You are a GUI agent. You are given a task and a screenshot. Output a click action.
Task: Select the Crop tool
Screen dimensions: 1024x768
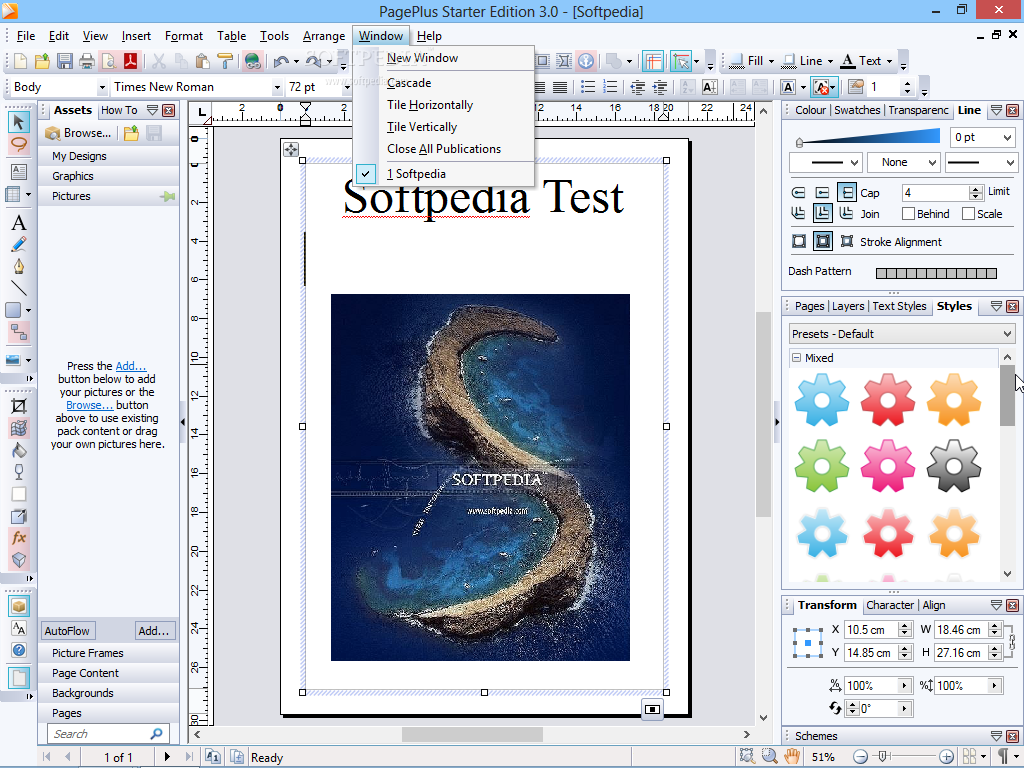click(19, 406)
